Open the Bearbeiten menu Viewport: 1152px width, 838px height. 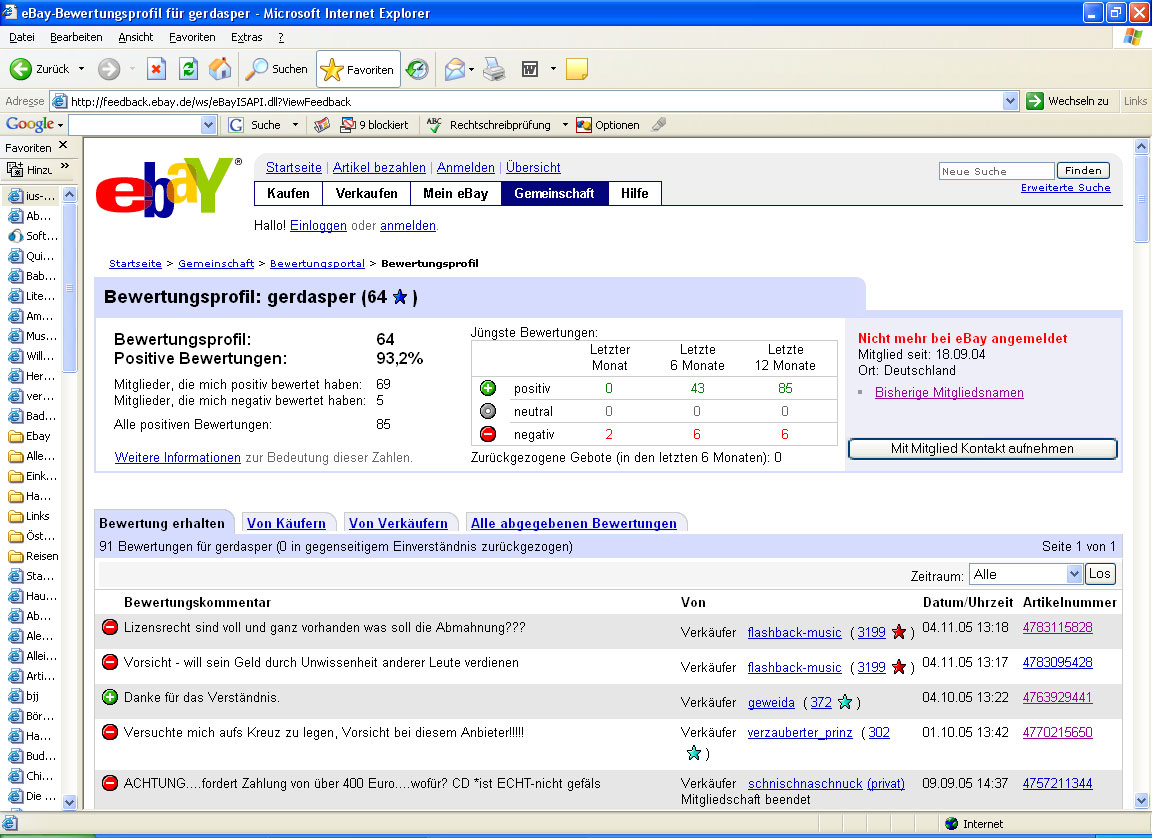(76, 37)
